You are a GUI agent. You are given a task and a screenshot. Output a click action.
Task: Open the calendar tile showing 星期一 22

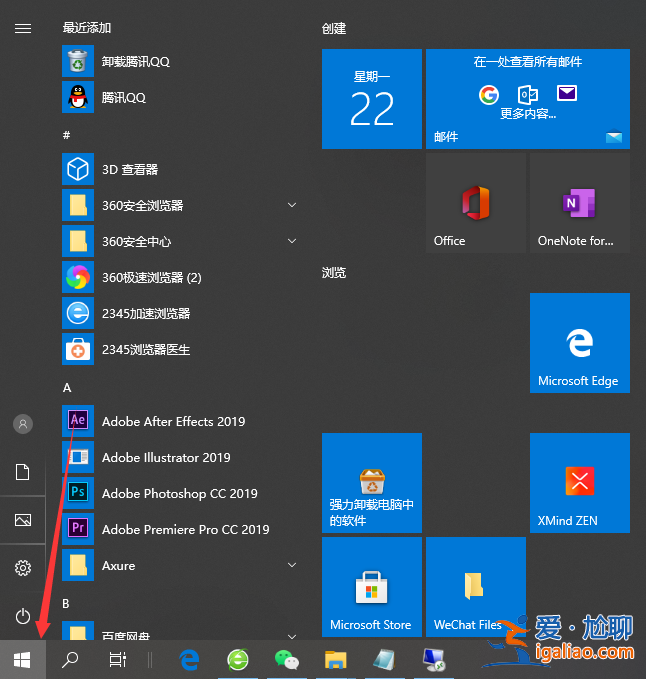(372, 99)
